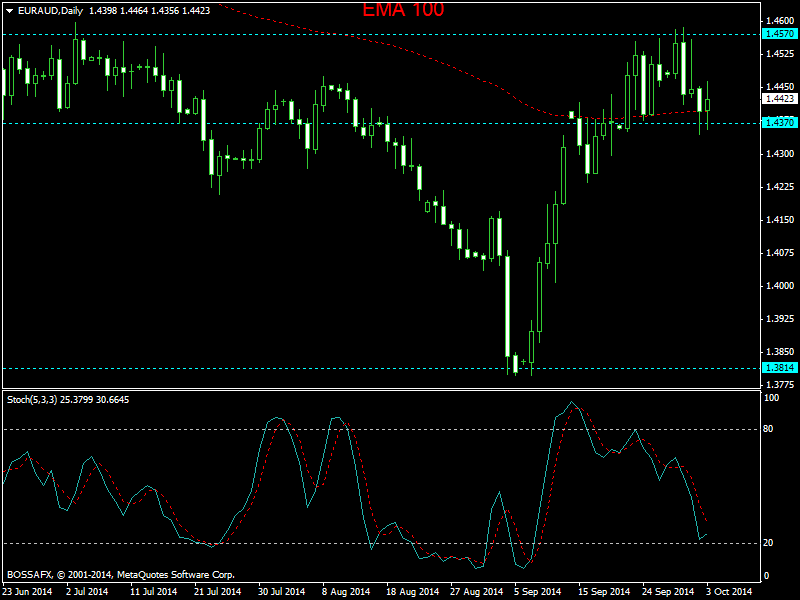Select the EURAUD,Daily chart title
Screen dimensions: 800x600
tap(52, 11)
